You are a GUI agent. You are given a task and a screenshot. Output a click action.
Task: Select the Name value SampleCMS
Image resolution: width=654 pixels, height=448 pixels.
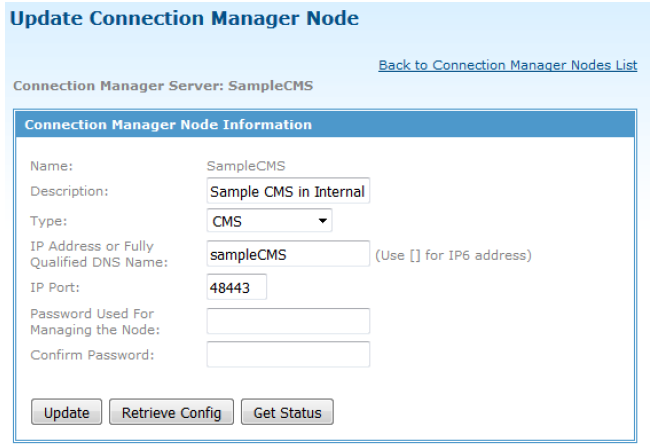(246, 166)
